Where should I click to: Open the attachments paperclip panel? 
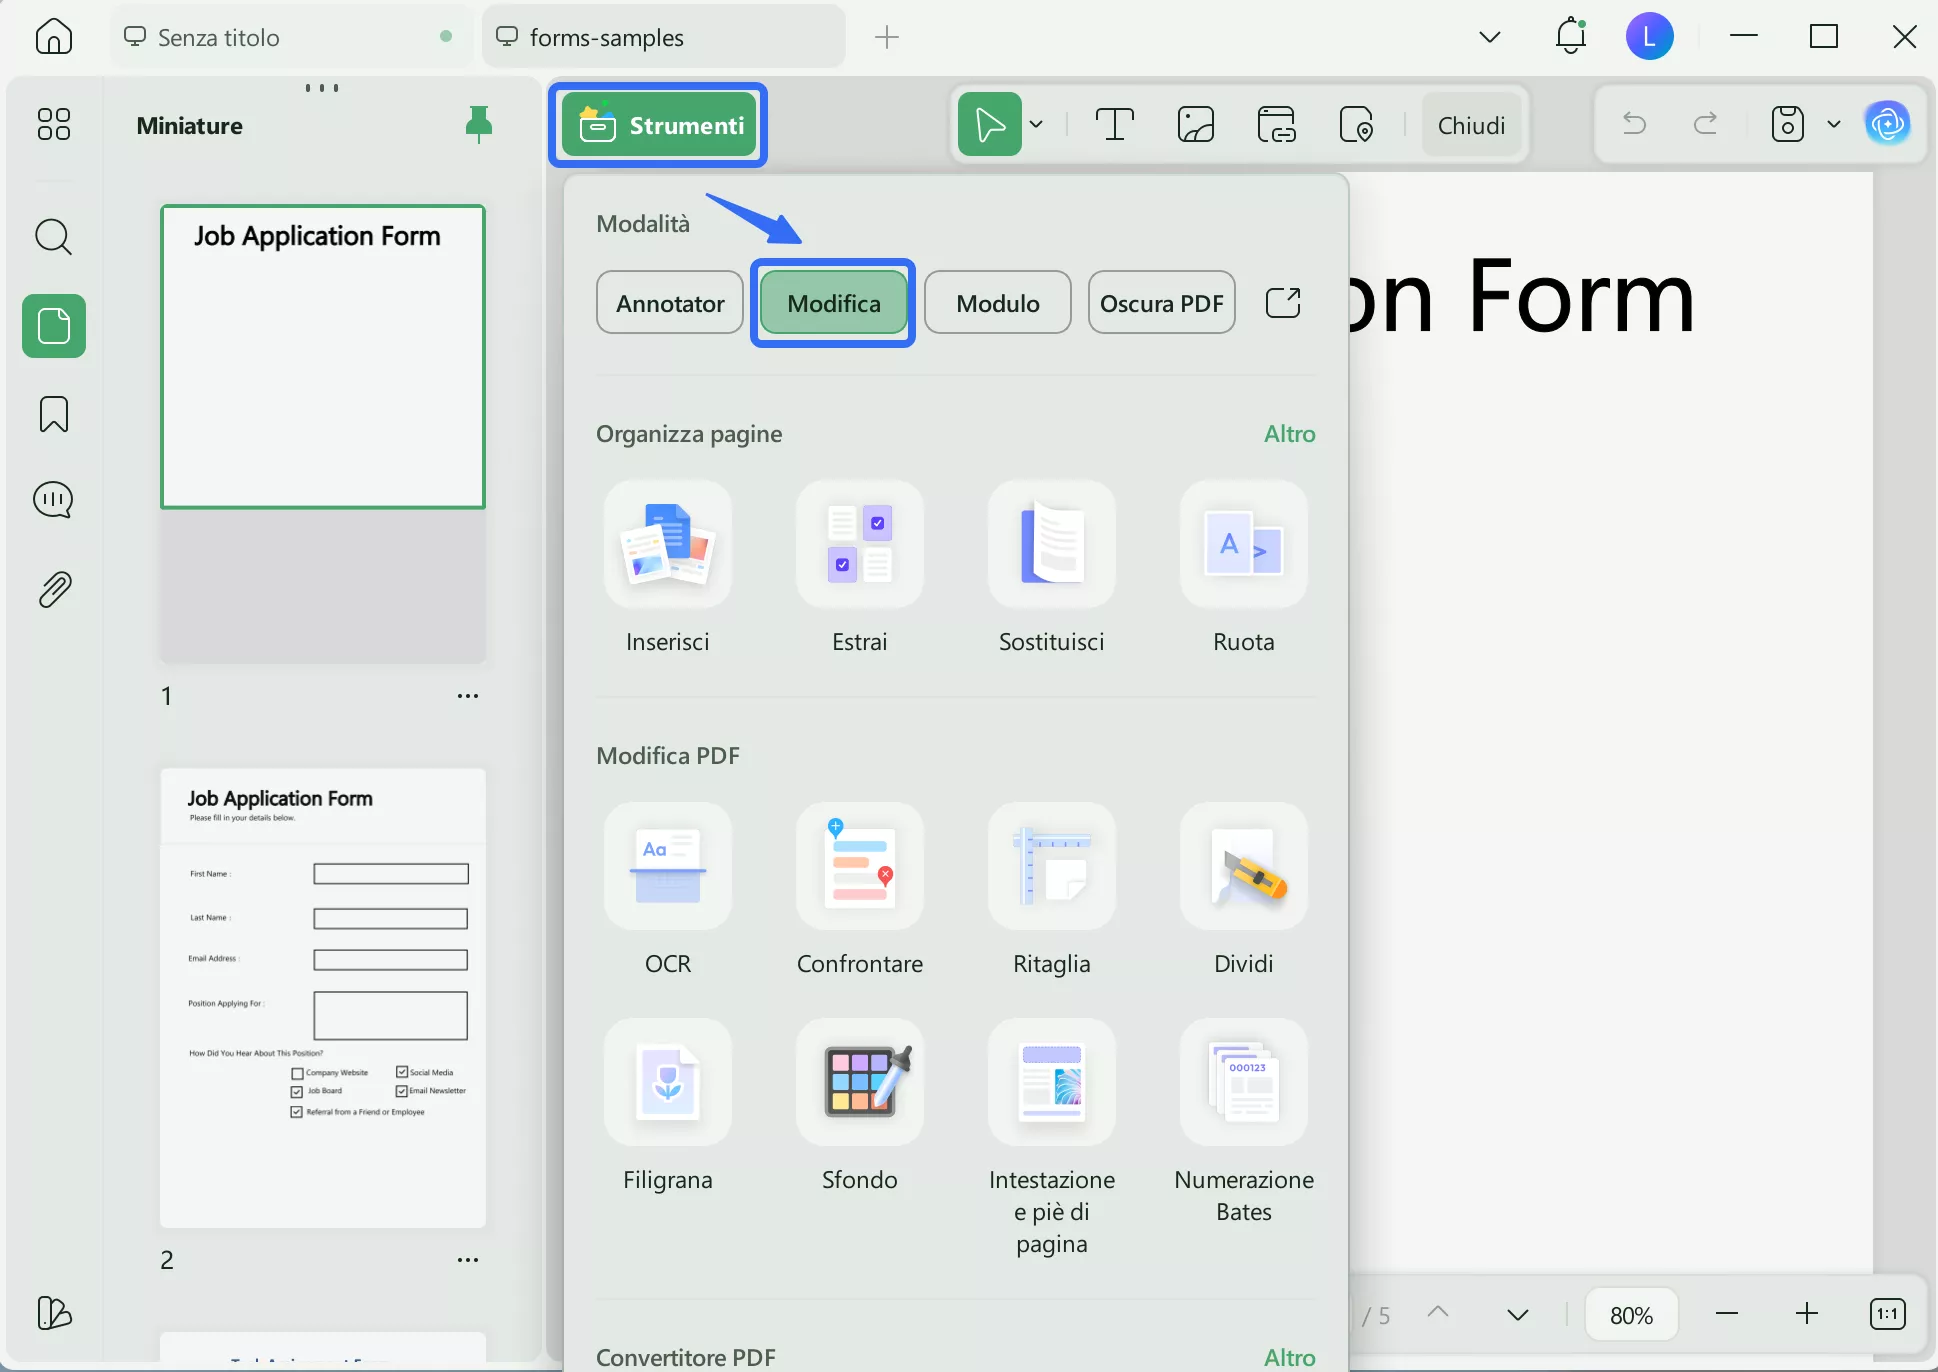(x=54, y=590)
